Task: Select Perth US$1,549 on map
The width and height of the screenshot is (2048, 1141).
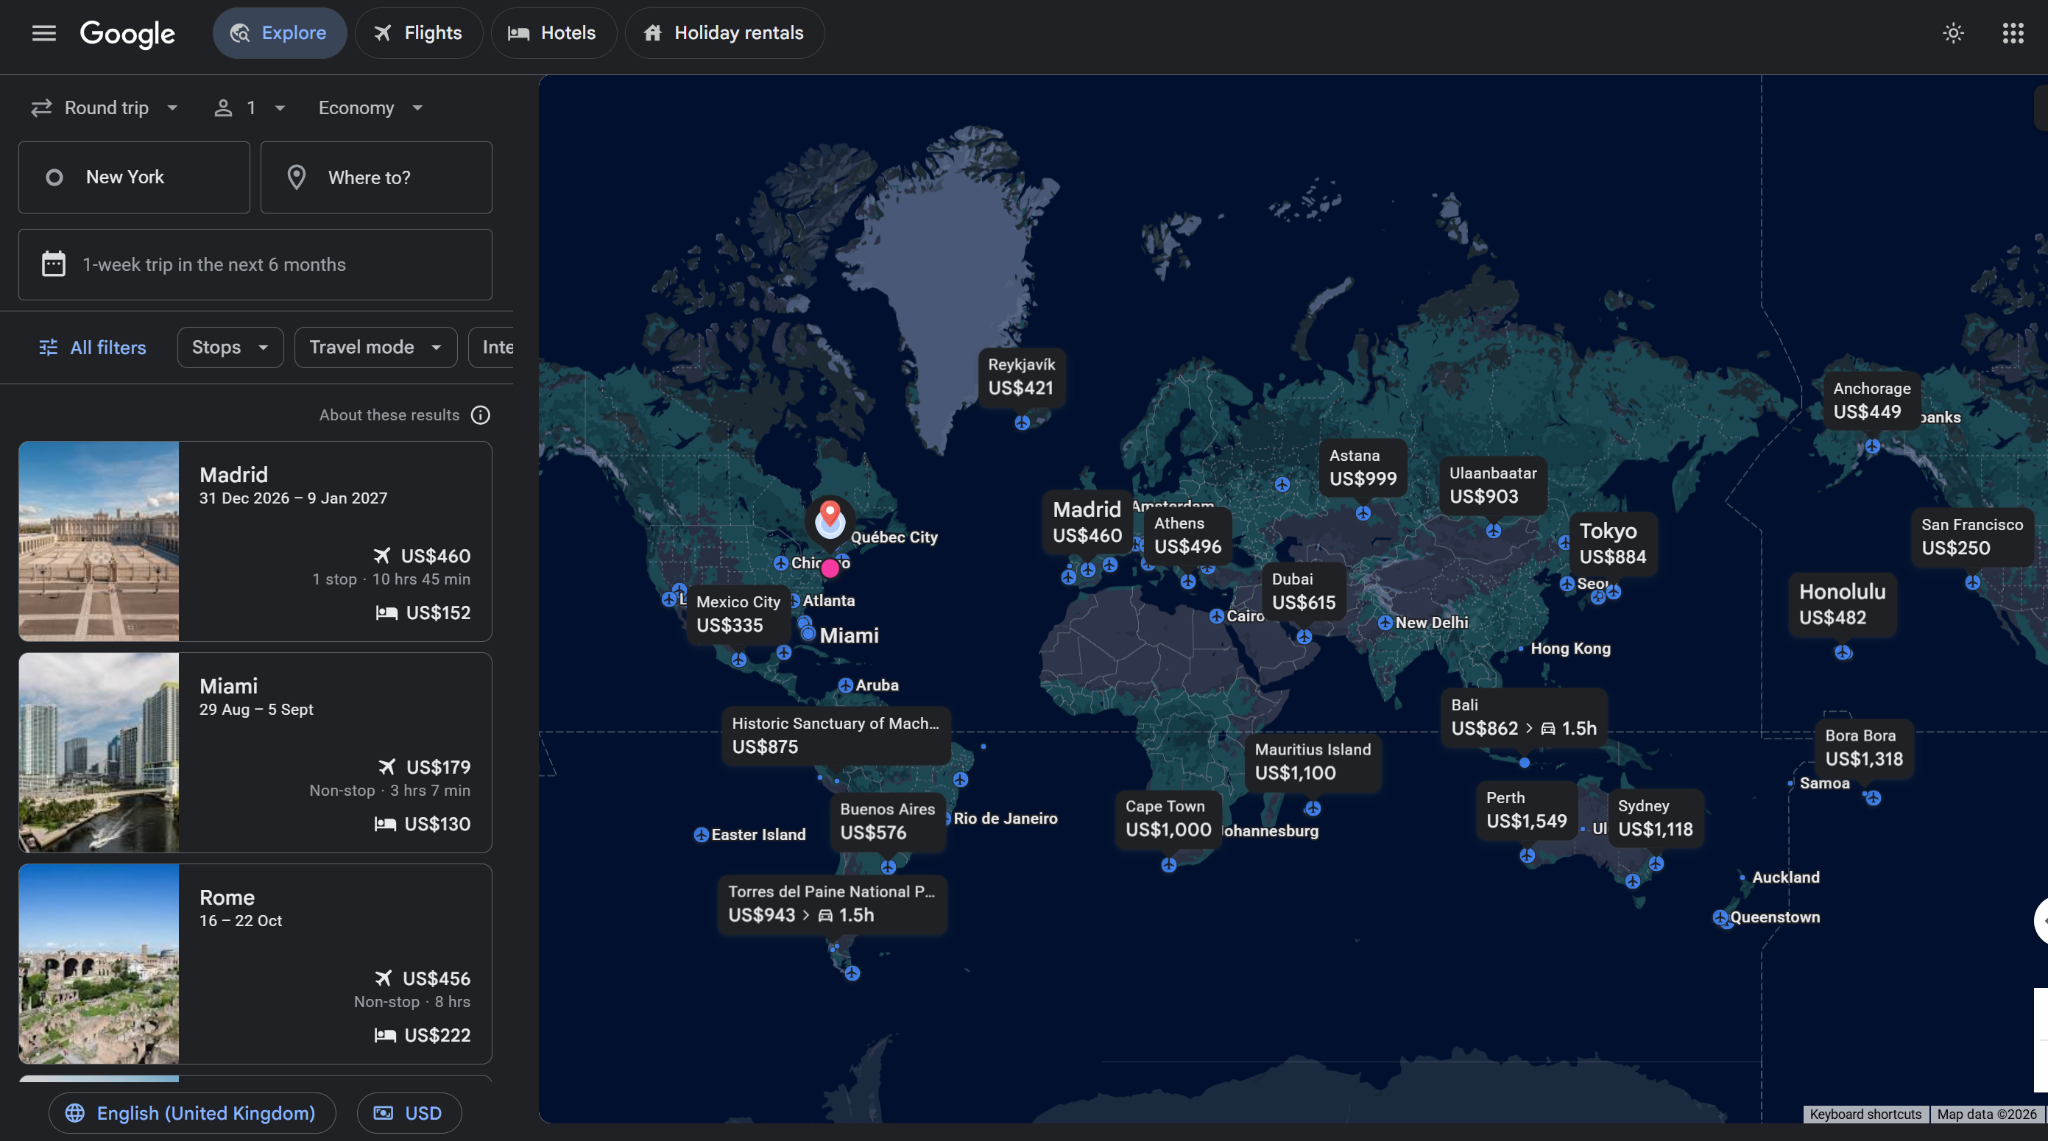Action: coord(1526,810)
